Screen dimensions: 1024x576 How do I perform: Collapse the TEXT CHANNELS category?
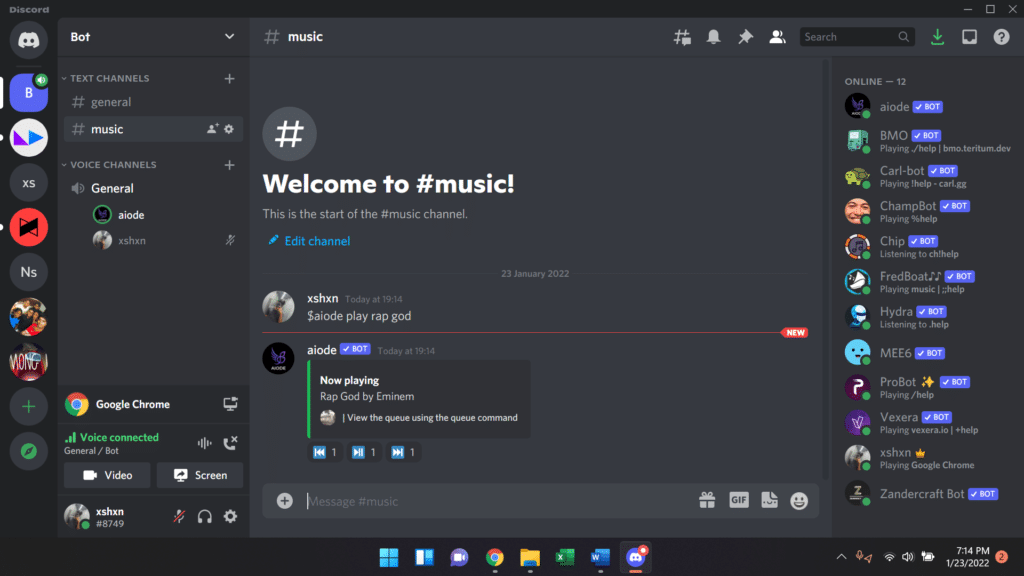pos(104,78)
